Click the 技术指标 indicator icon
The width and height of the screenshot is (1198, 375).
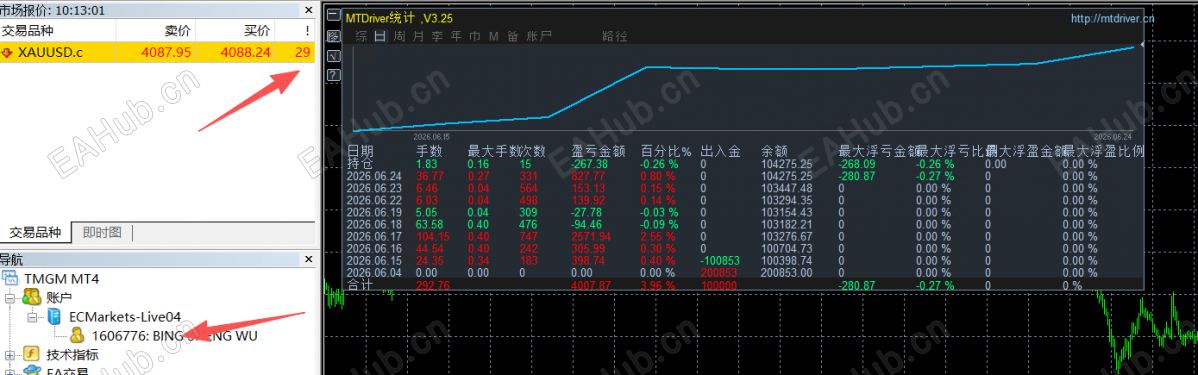coord(31,354)
